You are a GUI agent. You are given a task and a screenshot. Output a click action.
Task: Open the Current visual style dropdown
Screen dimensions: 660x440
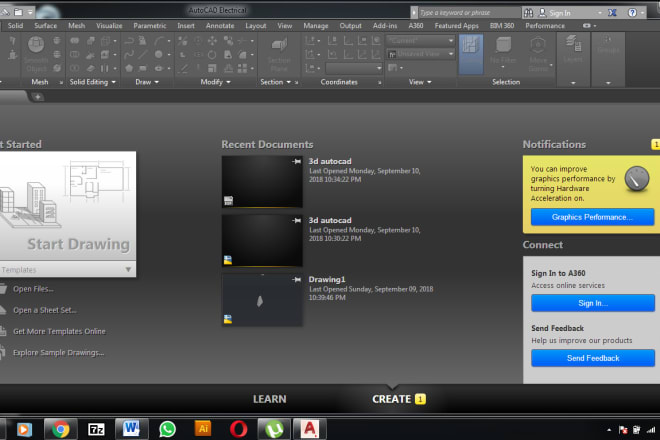pos(451,41)
